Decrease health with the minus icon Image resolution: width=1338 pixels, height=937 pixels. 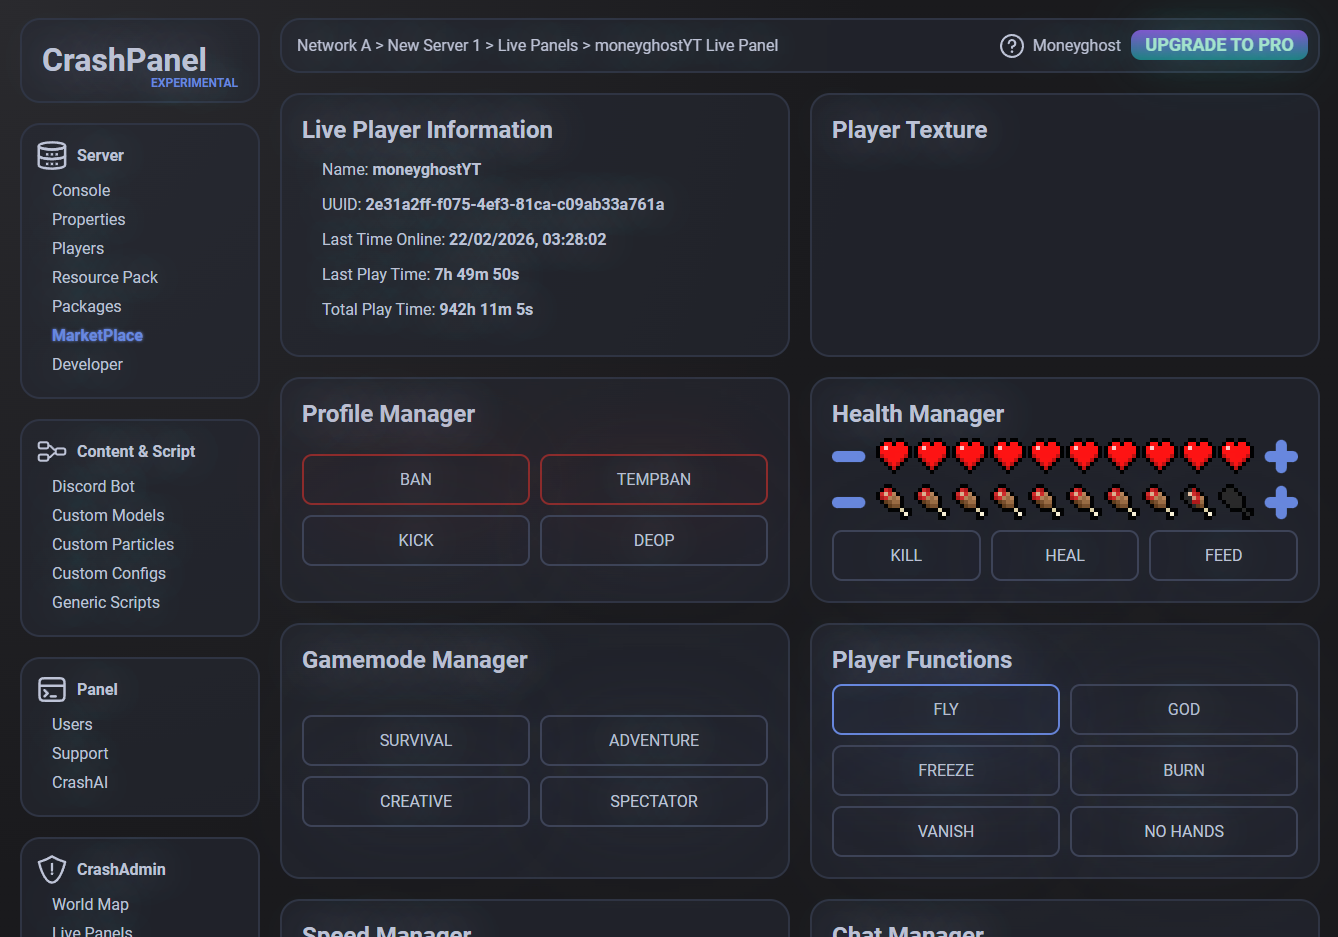coord(848,457)
